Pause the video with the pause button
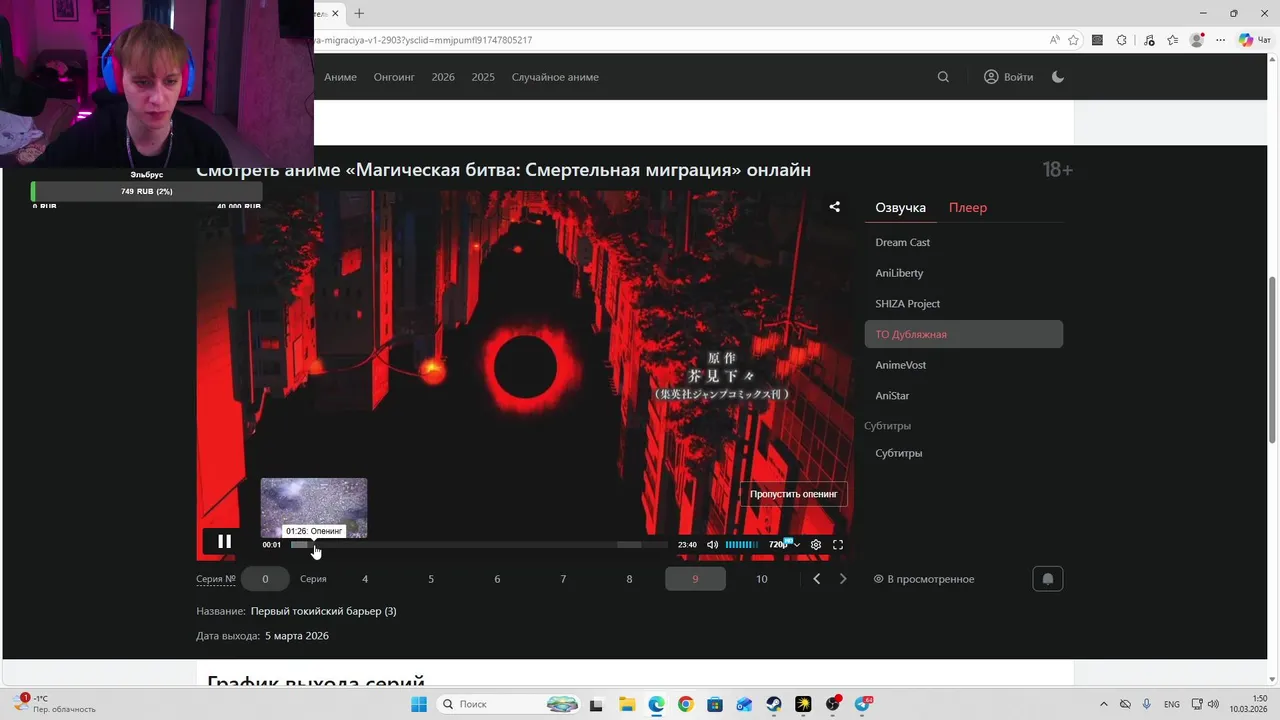Image resolution: width=1280 pixels, height=720 pixels. pyautogui.click(x=224, y=541)
